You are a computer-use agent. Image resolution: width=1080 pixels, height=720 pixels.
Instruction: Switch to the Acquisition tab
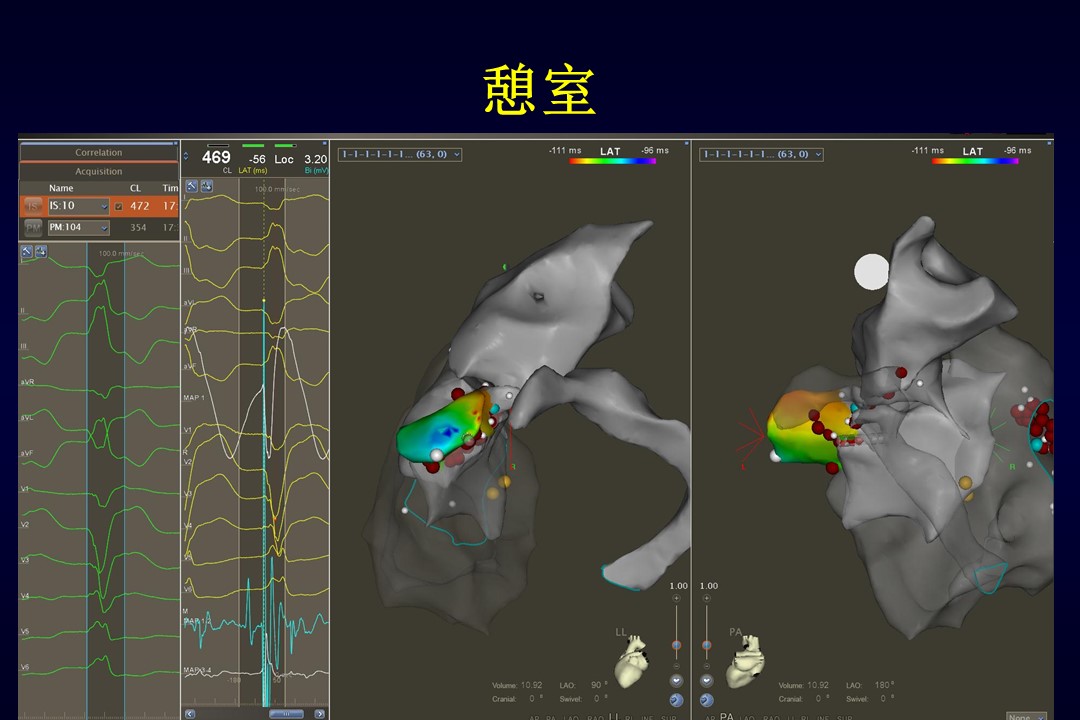tap(98, 171)
